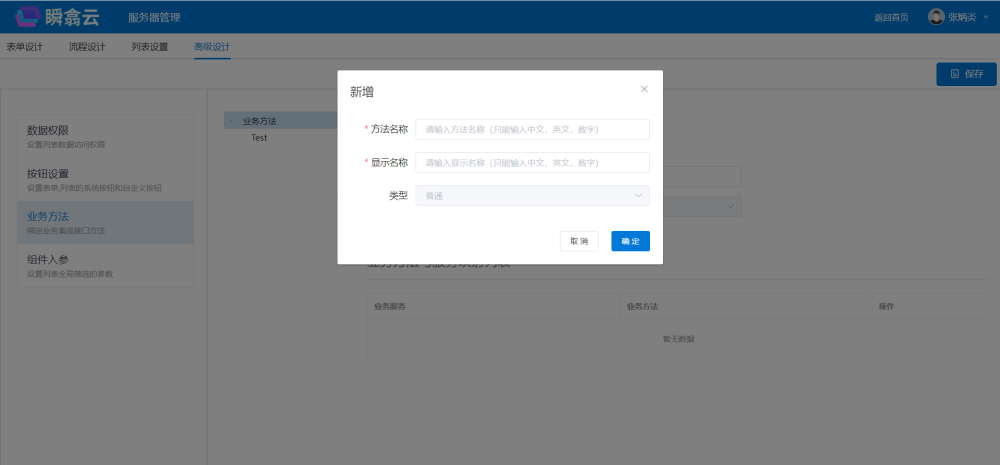Switch to the 流程设计 tab
The width and height of the screenshot is (1000, 465).
click(87, 47)
